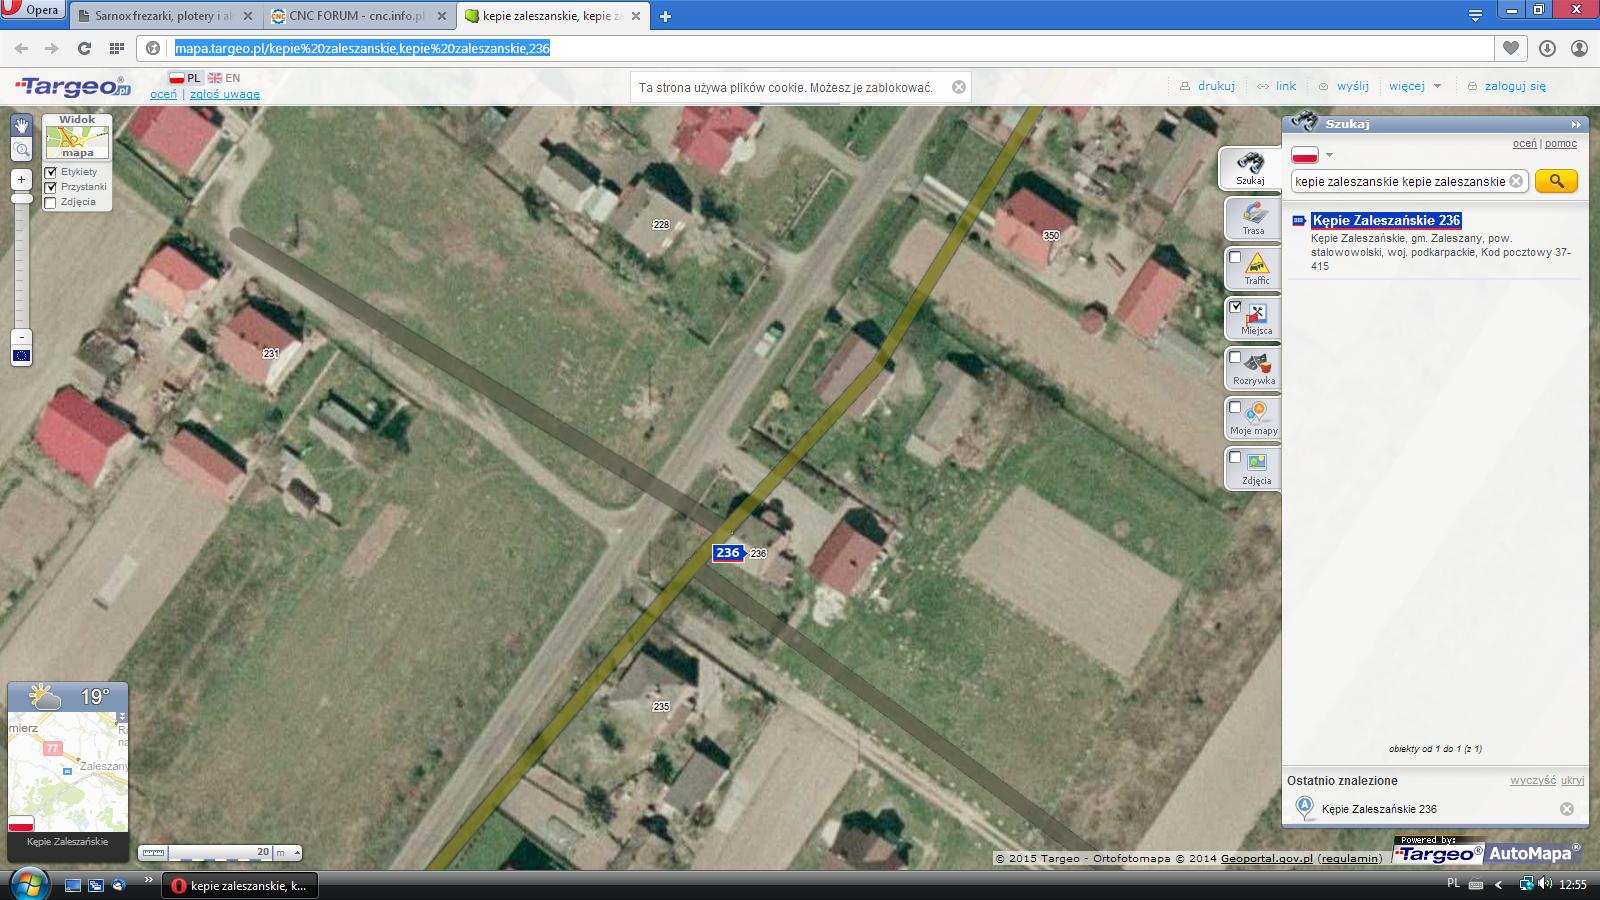Dismiss the cookie notice
The image size is (1600, 900).
pos(959,87)
